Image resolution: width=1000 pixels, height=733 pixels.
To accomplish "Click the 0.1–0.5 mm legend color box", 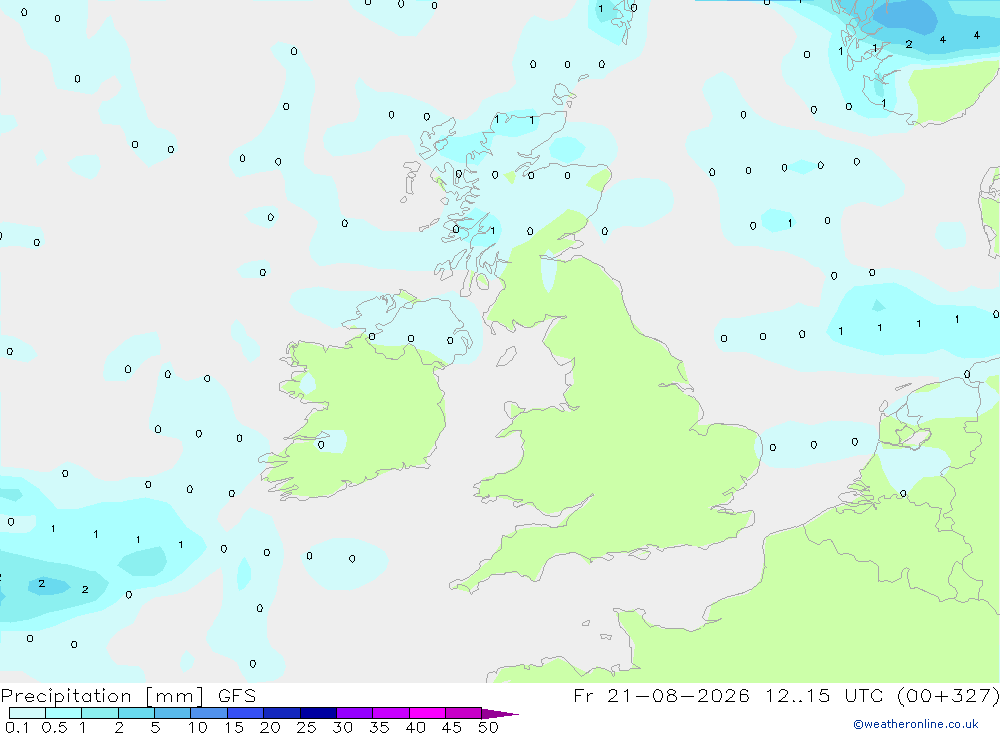I will (27, 713).
